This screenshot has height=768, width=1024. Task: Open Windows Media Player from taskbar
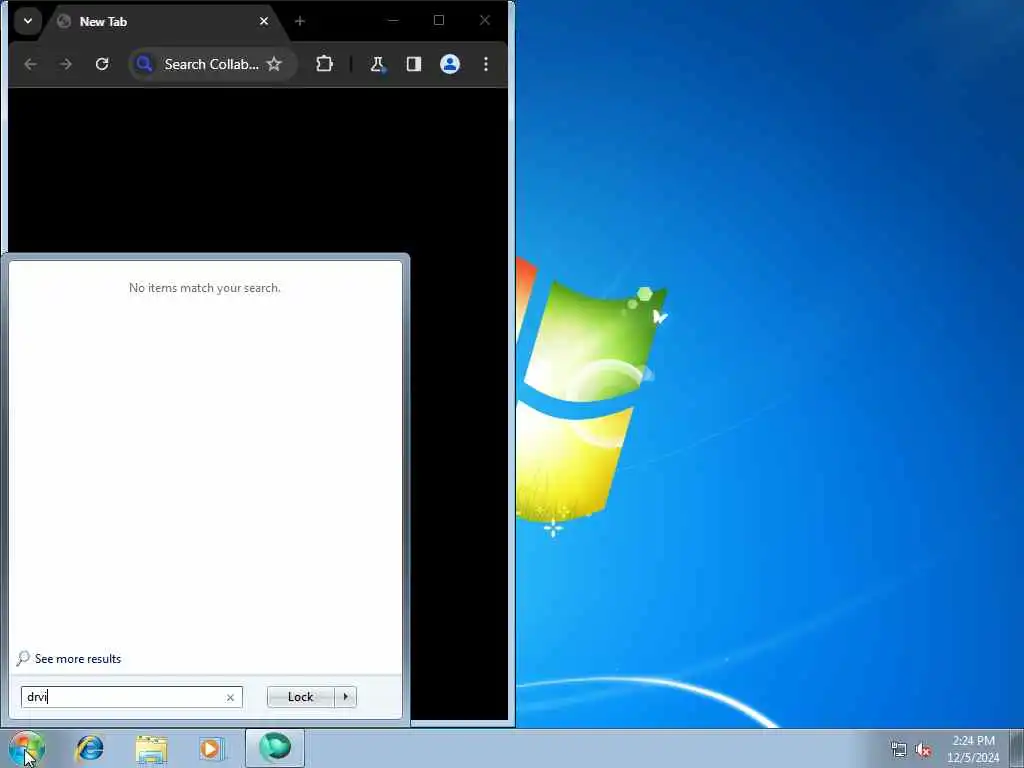212,748
